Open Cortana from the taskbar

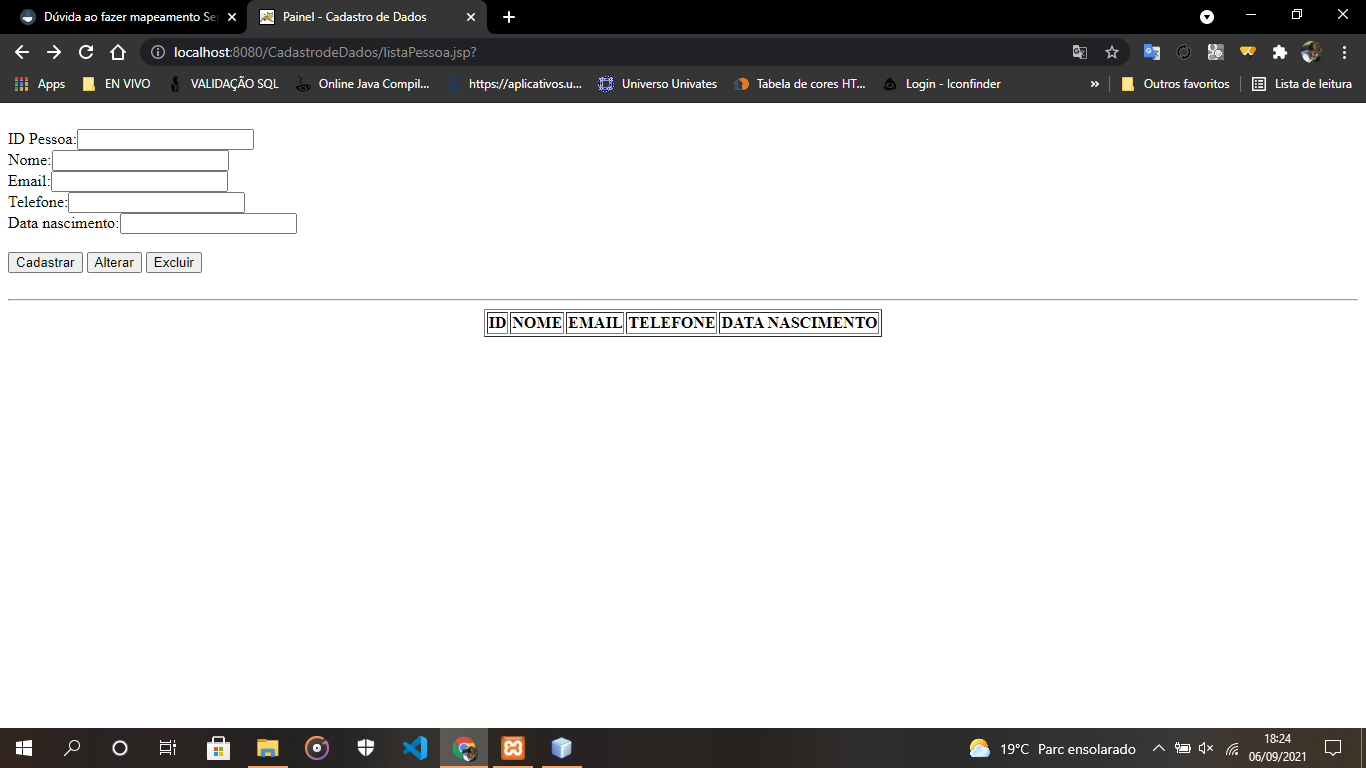coord(120,748)
